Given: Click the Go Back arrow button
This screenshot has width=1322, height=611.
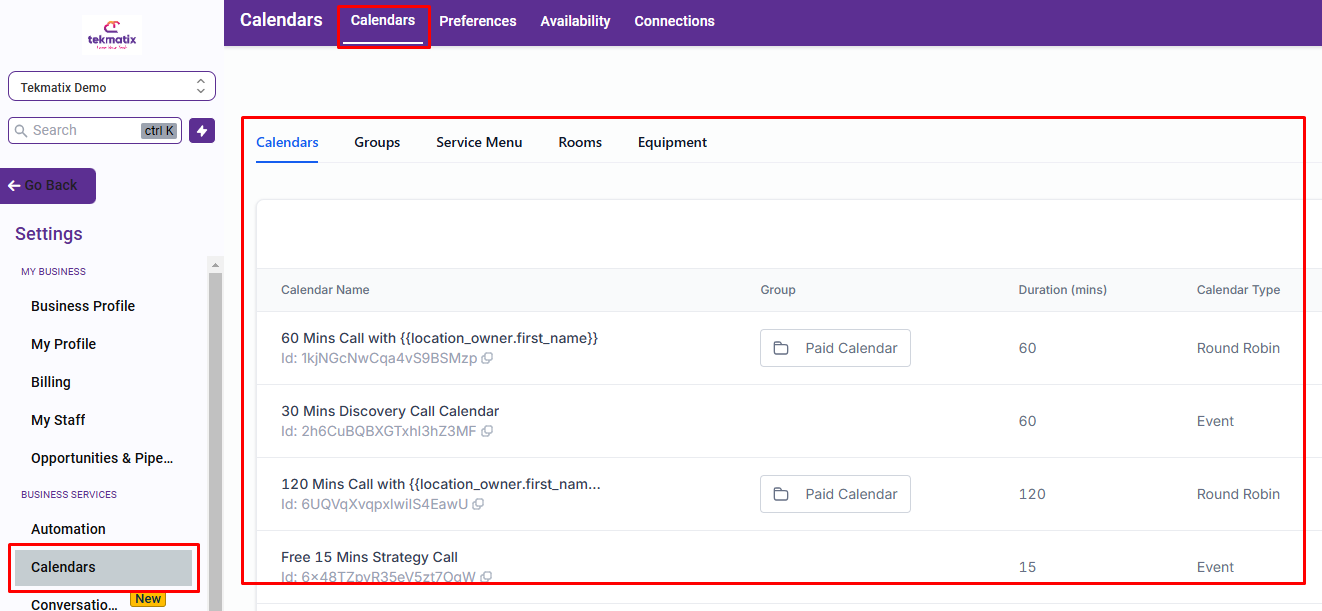Looking at the screenshot, I should coord(48,186).
